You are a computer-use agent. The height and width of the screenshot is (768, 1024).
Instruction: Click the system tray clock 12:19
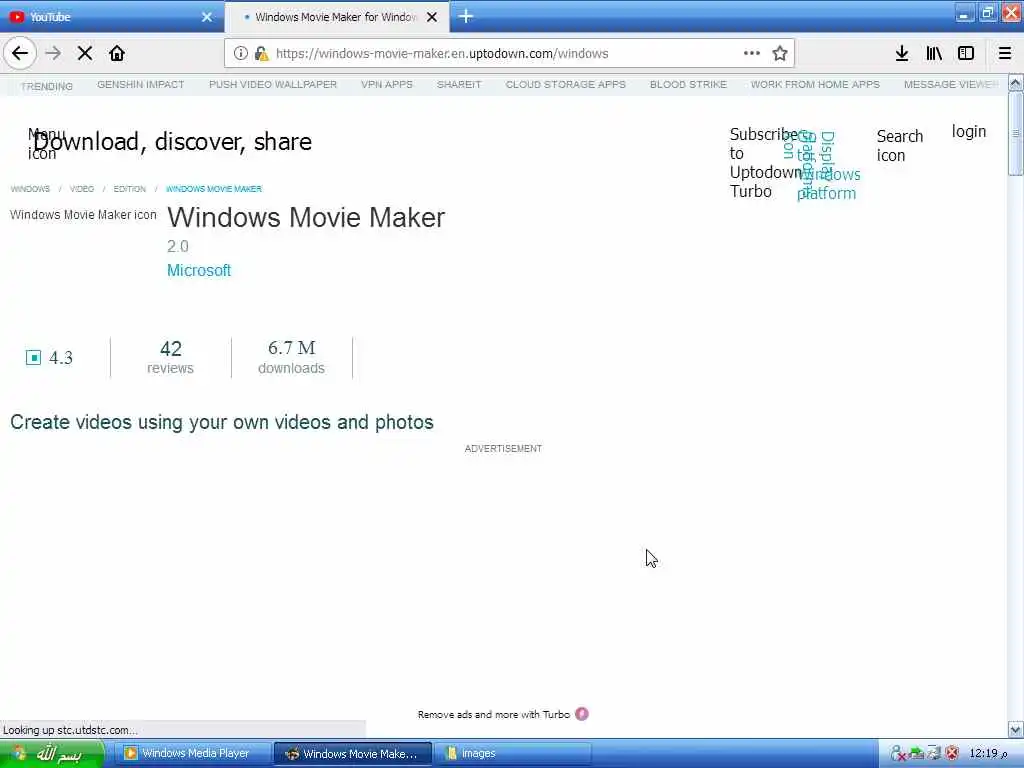pyautogui.click(x=989, y=754)
